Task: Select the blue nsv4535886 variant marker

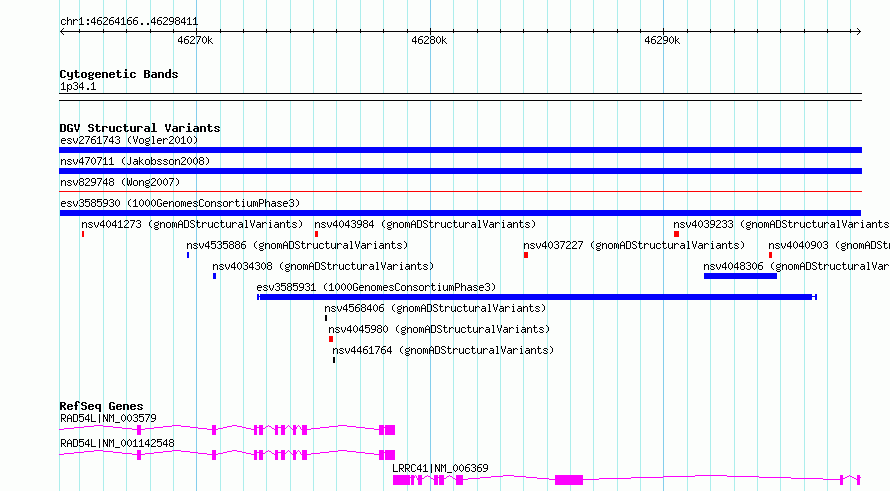Action: pos(188,255)
